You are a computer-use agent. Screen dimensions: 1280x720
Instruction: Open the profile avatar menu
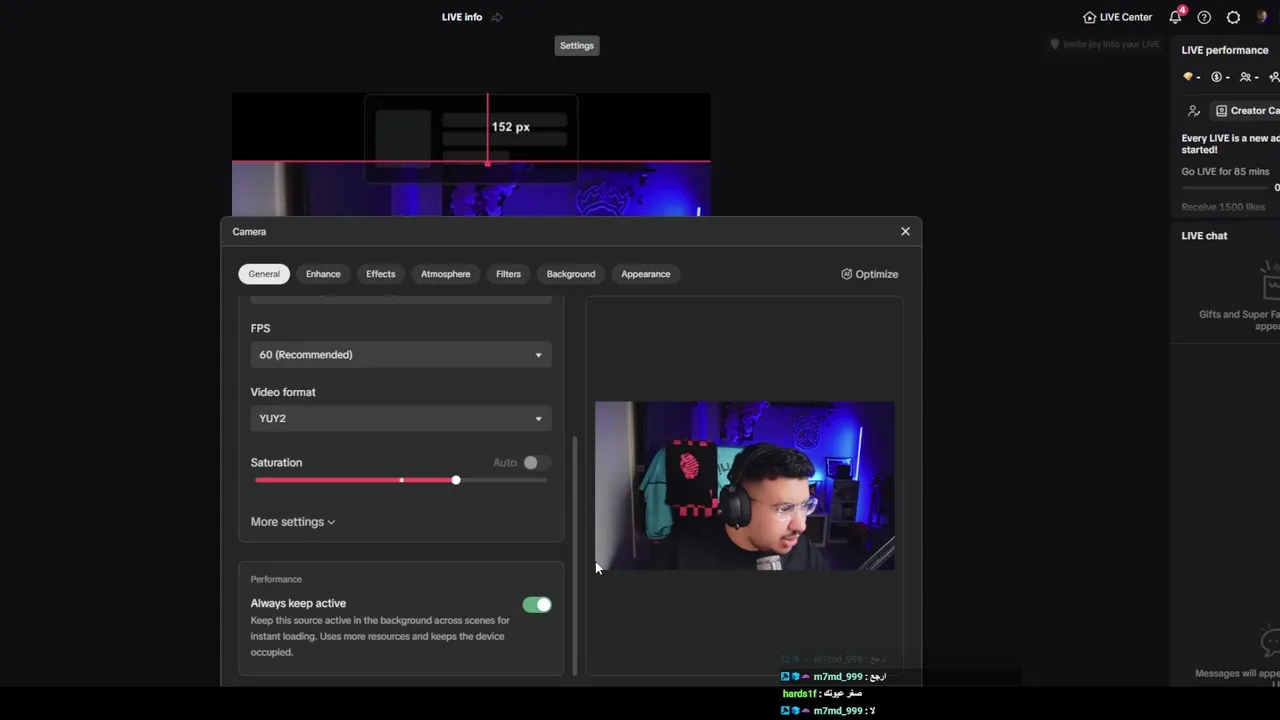pyautogui.click(x=1262, y=17)
